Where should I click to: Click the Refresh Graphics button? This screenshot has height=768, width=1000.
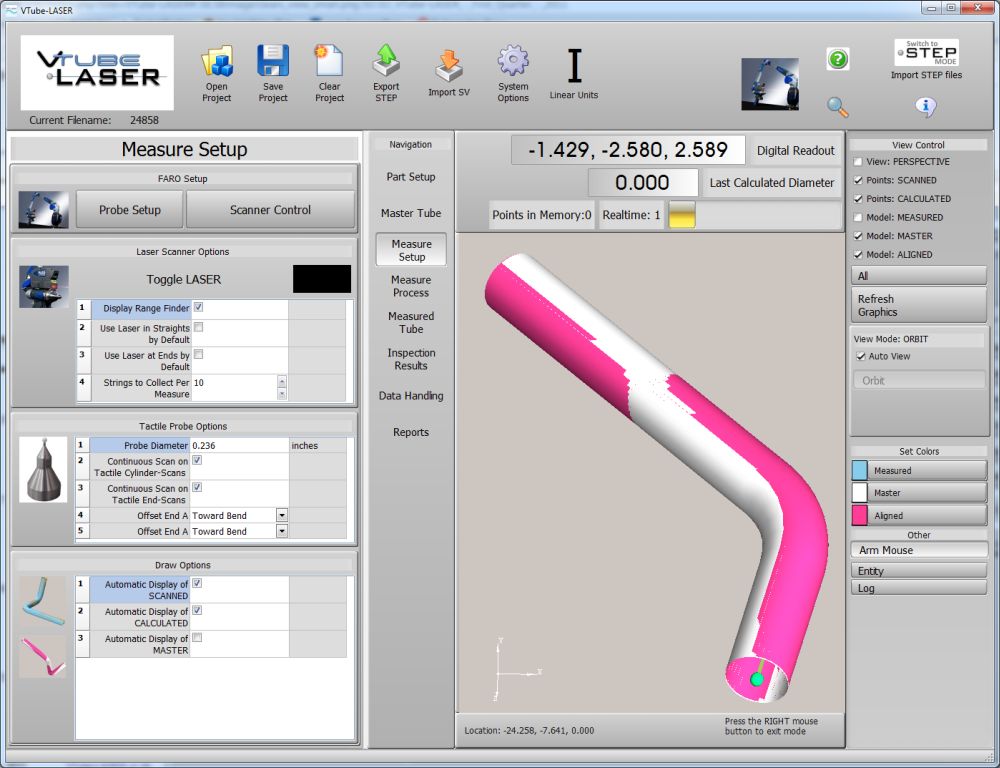pyautogui.click(x=918, y=305)
